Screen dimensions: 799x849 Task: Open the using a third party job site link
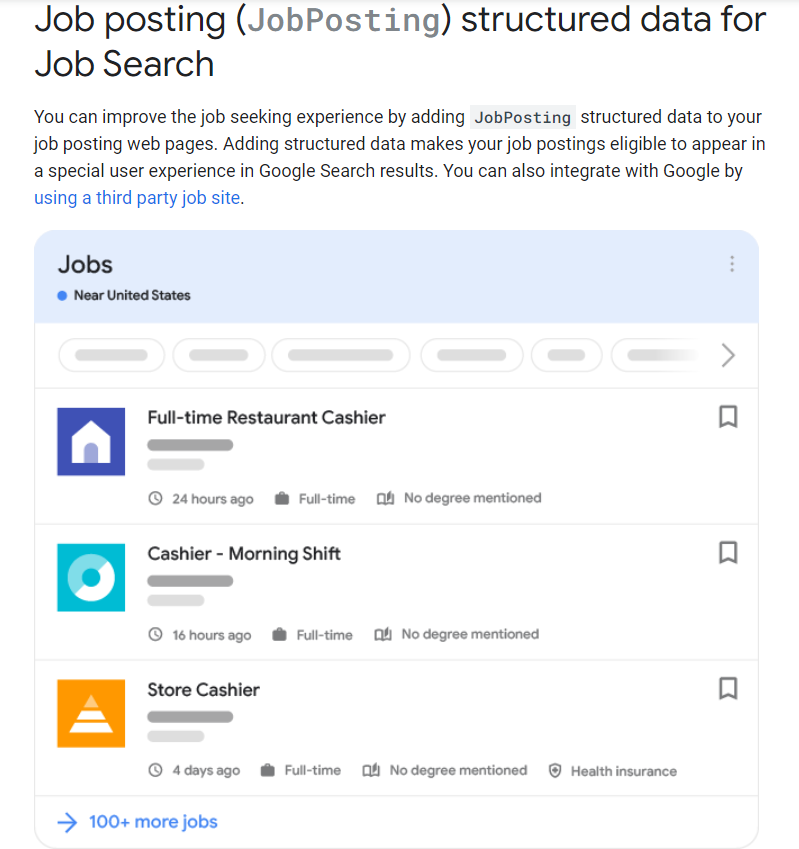pos(137,198)
